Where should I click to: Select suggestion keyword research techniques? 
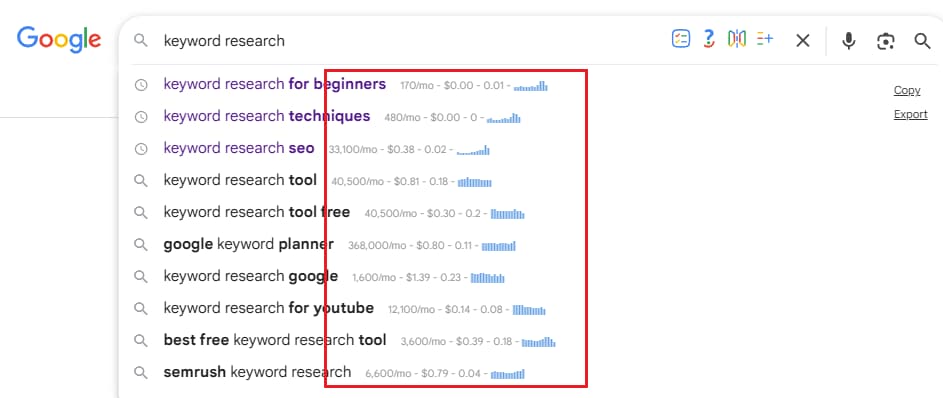(267, 116)
